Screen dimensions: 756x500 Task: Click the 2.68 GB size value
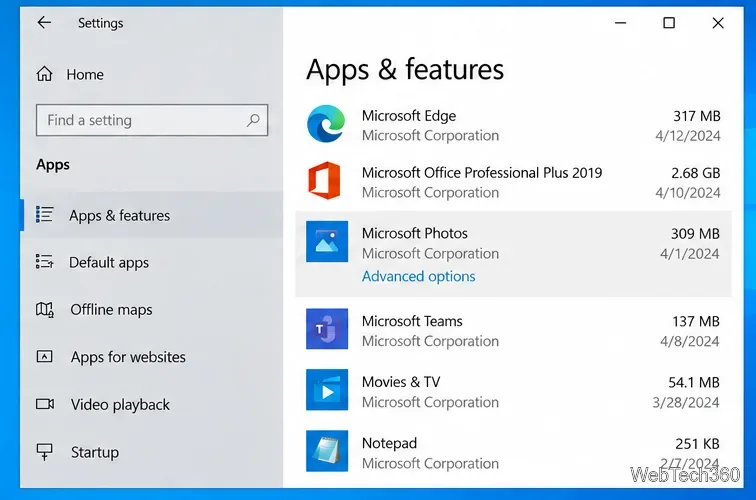point(696,173)
